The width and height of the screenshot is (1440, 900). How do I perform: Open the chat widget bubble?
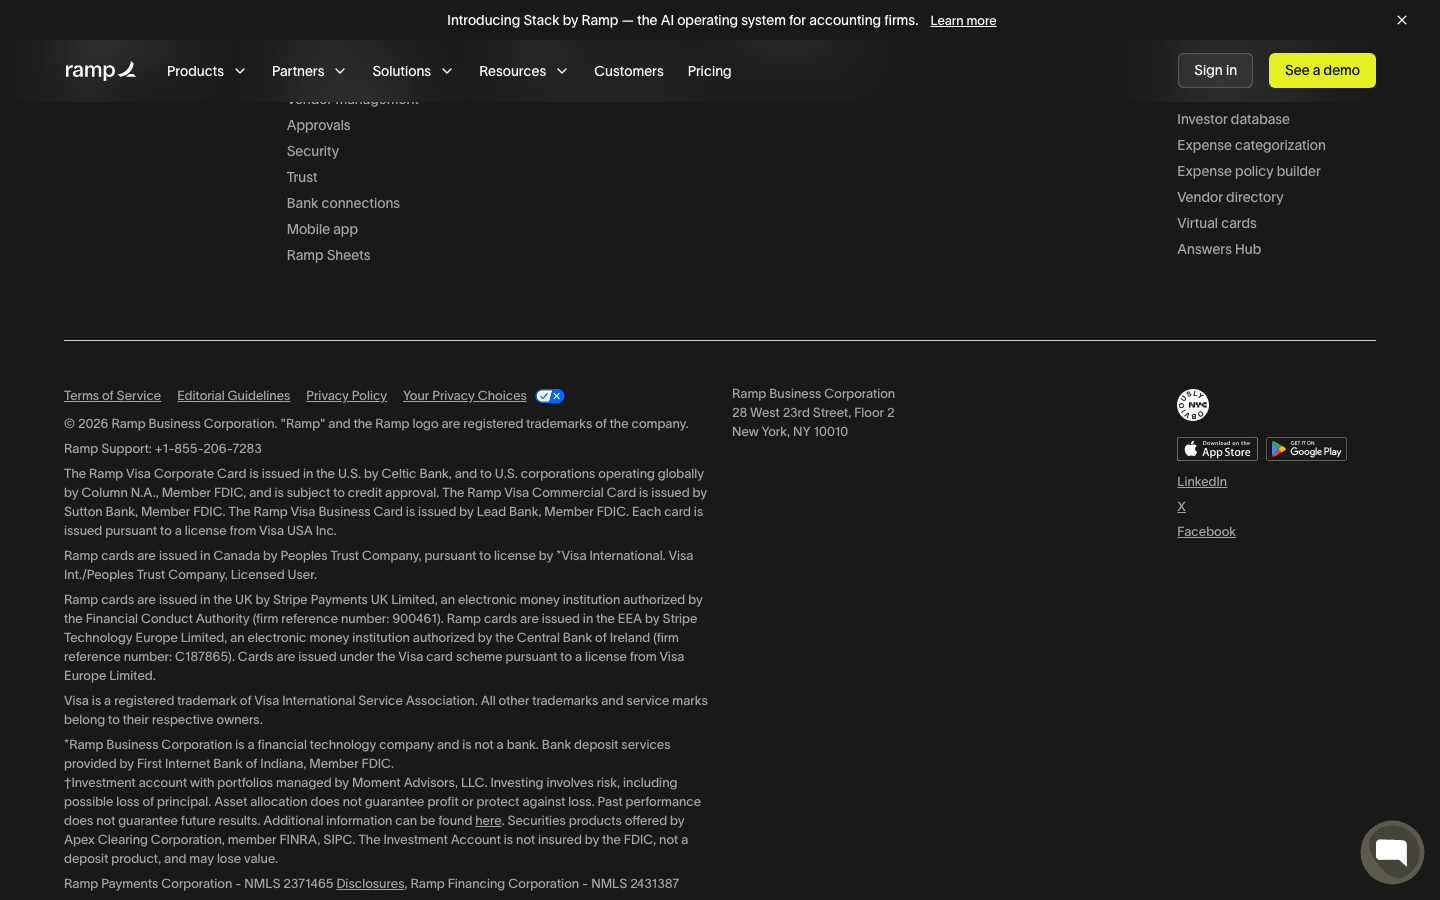click(x=1391, y=852)
